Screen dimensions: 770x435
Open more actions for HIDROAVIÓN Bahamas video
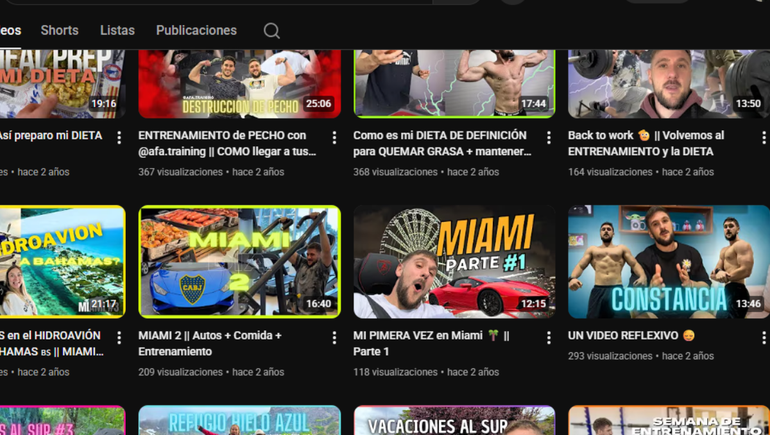[119, 338]
